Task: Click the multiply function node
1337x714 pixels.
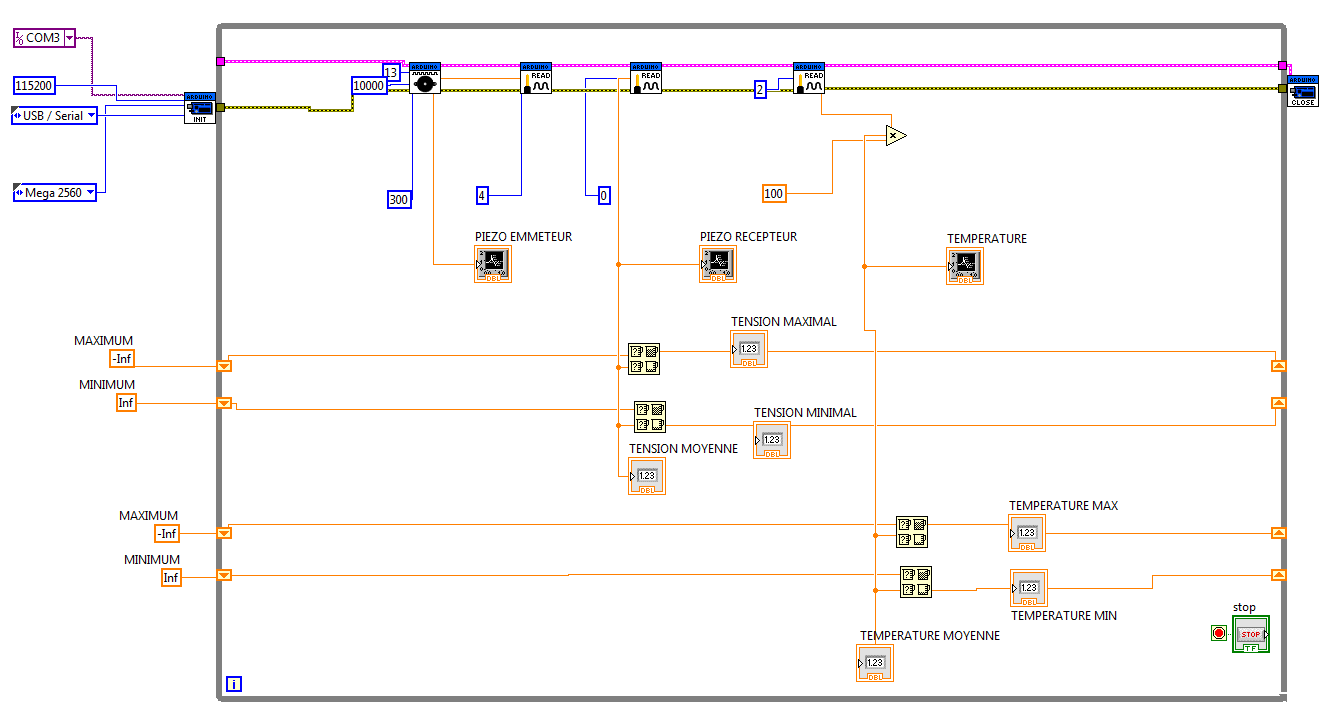Action: tap(896, 135)
